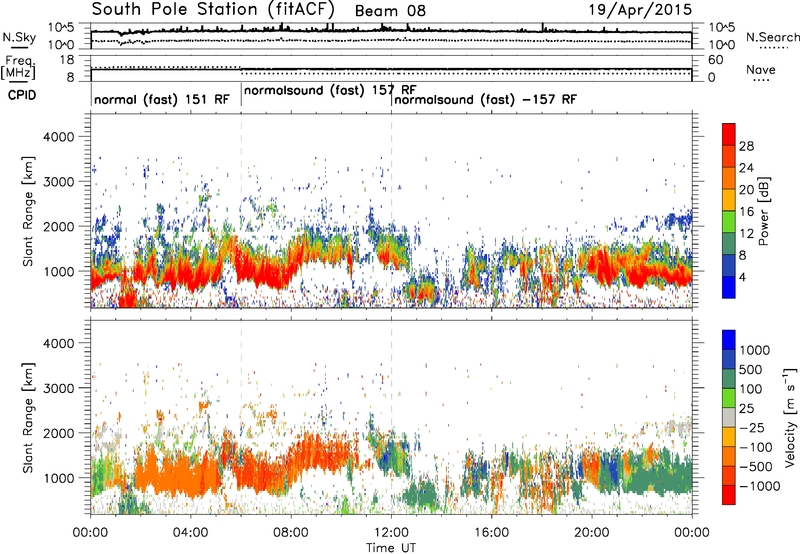Click the '1000' tick on the velocity colorbar
Screen dimensions: 800x554
(754, 350)
